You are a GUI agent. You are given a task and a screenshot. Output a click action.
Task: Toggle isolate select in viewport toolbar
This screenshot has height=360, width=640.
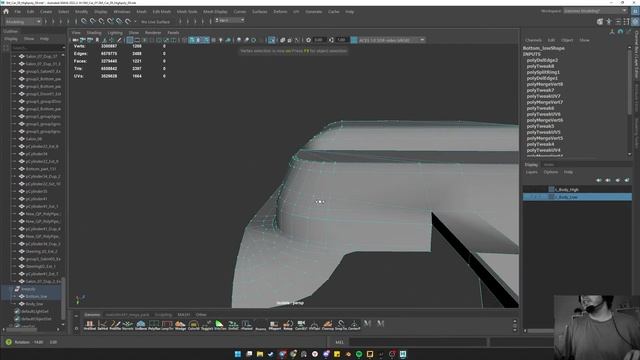(271, 40)
